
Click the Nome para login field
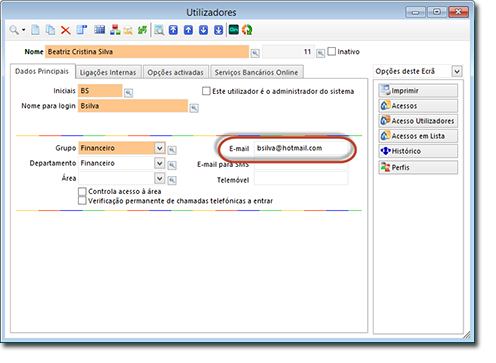tap(133, 106)
